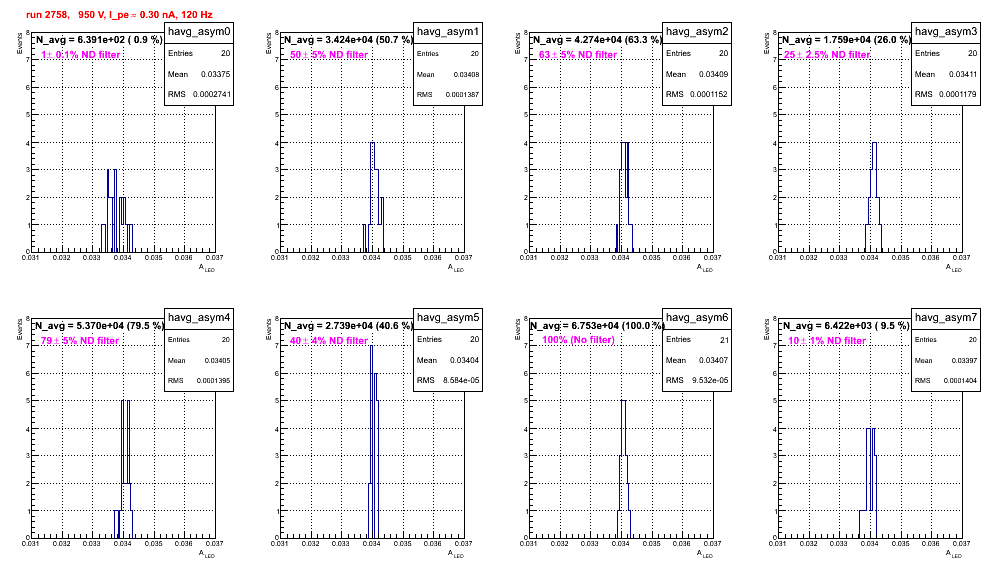The height and width of the screenshot is (572, 996).
Task: Select the havg_asym3 stats box title
Action: tap(946, 31)
